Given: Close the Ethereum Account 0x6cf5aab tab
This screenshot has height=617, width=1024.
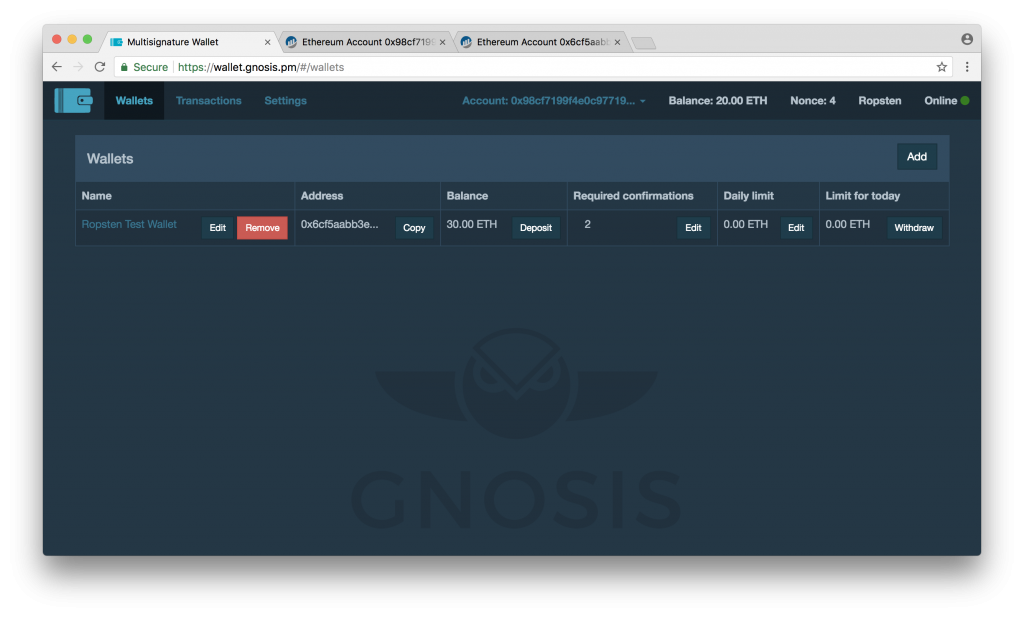Looking at the screenshot, I should pos(617,42).
